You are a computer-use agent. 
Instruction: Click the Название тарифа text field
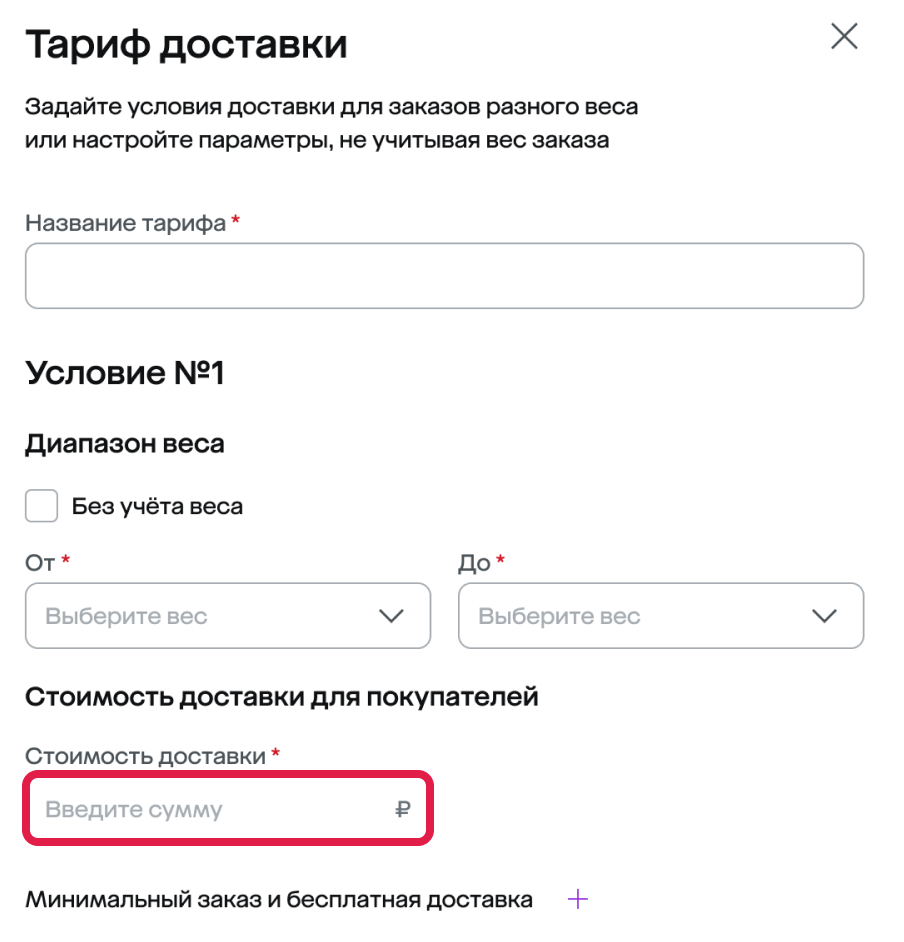(444, 275)
